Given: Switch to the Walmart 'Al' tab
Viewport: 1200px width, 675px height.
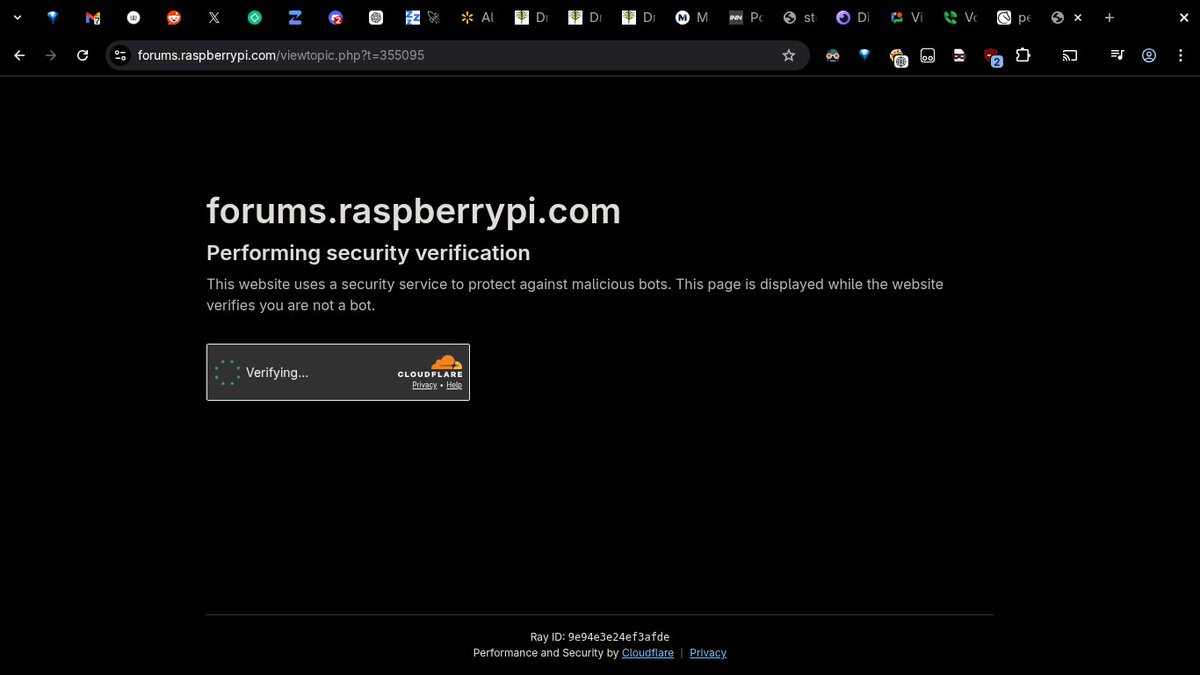Looking at the screenshot, I should [477, 18].
